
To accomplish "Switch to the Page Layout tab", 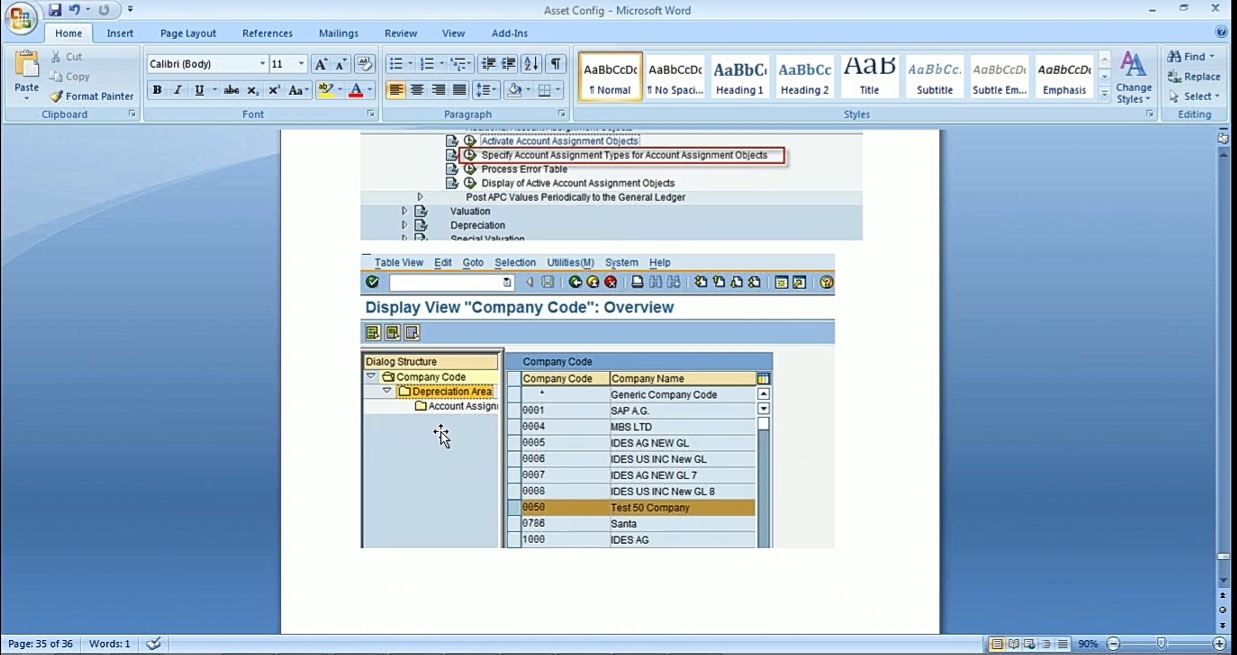I will pos(188,33).
